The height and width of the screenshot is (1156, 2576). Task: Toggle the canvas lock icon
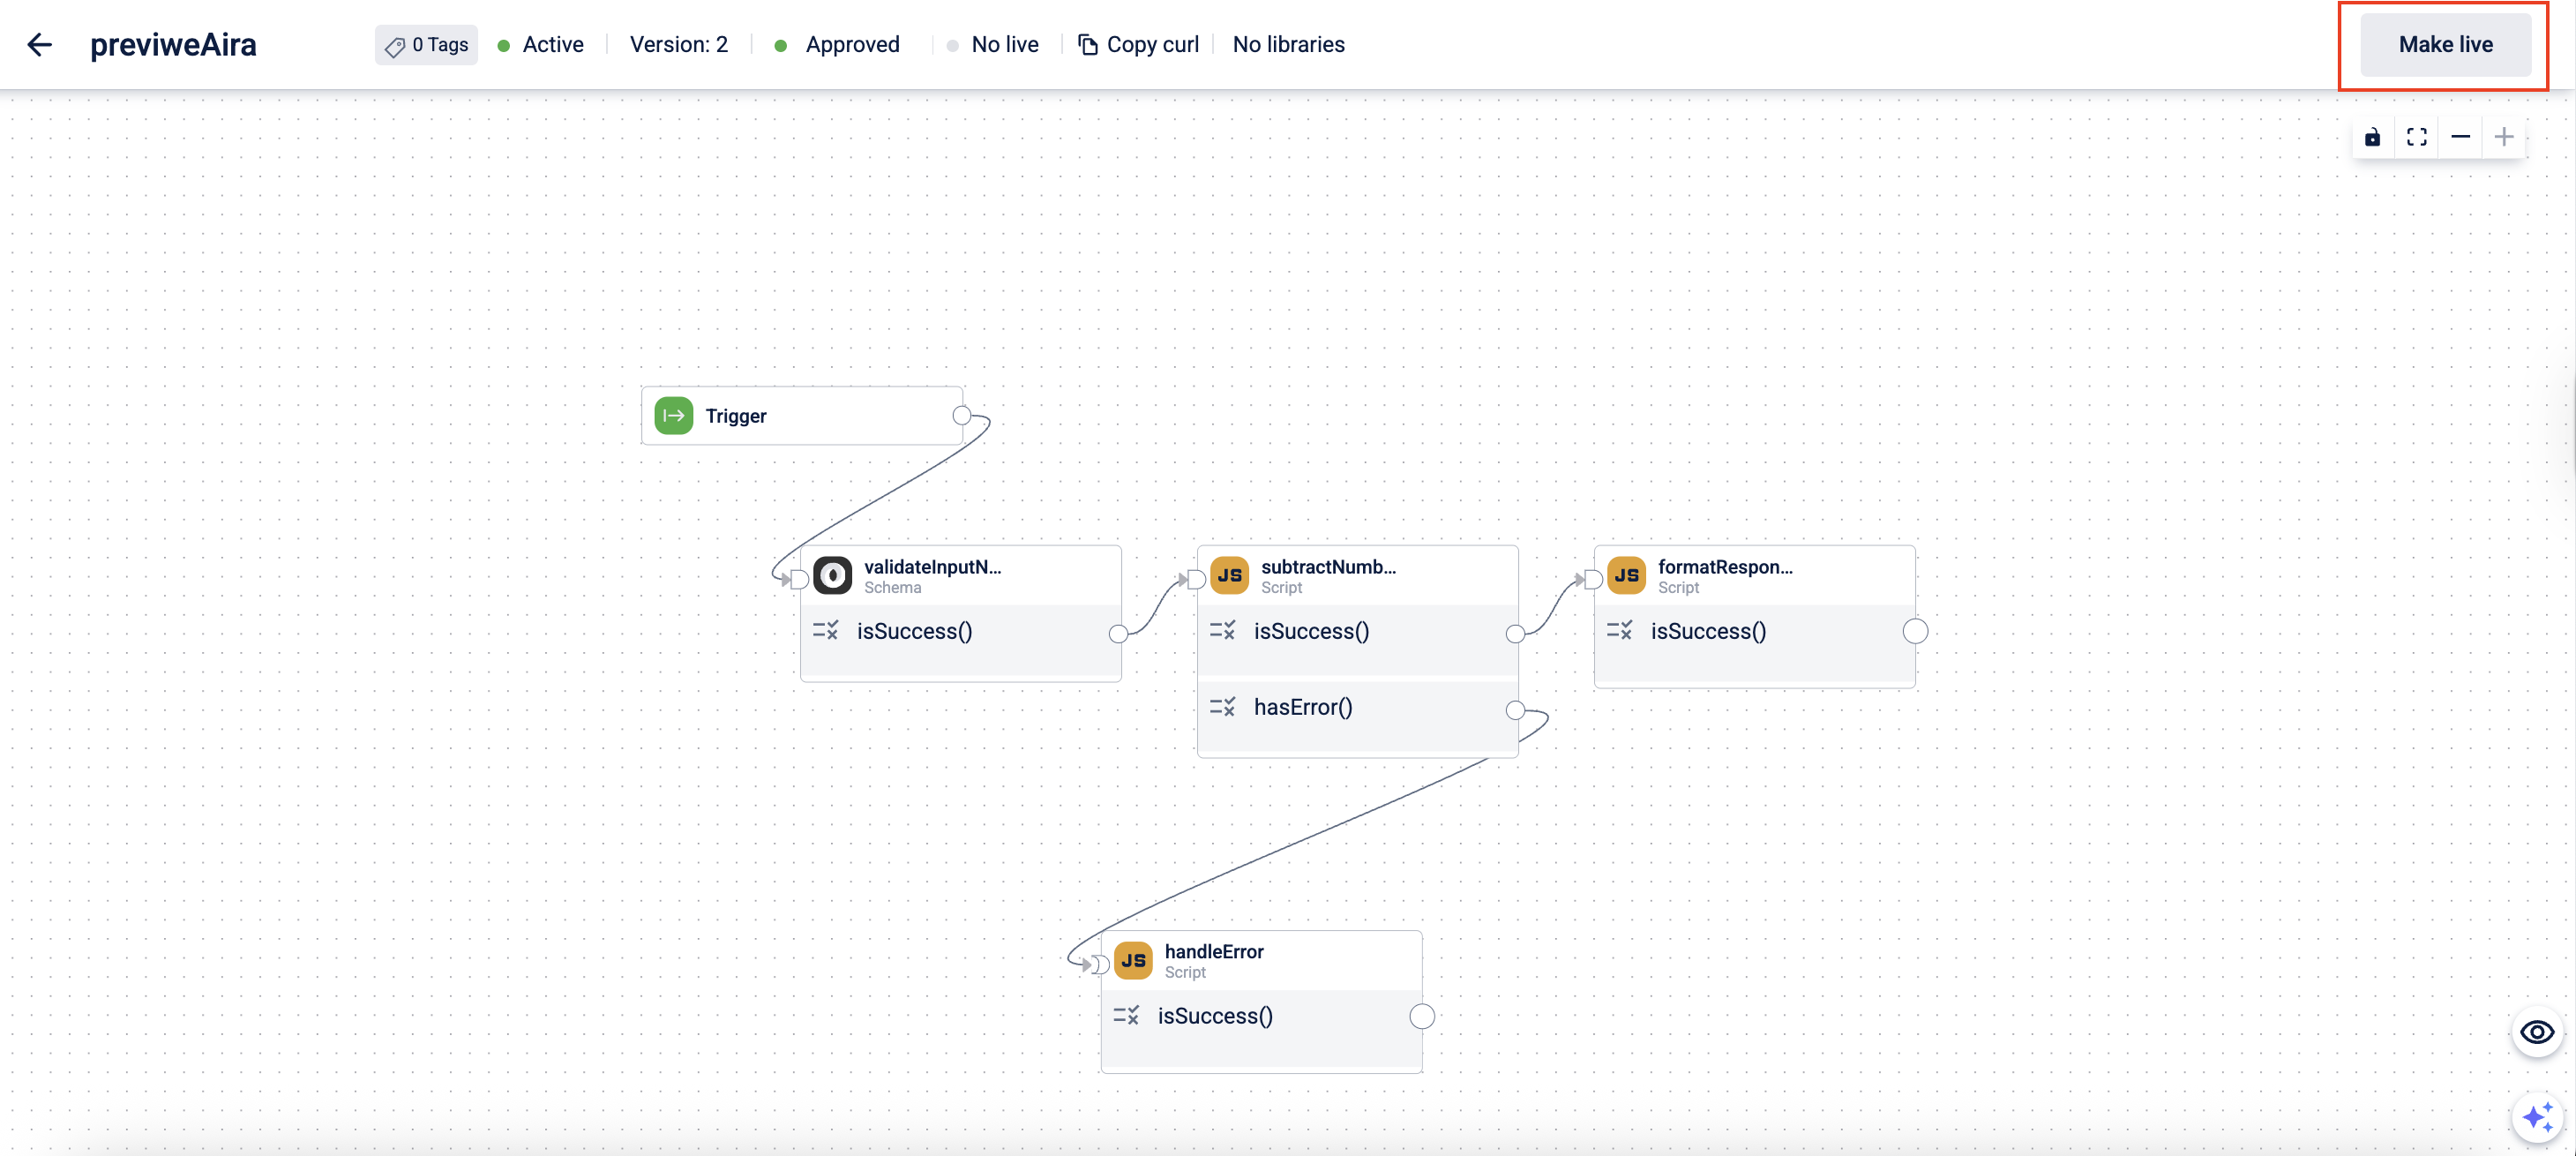coord(2372,137)
